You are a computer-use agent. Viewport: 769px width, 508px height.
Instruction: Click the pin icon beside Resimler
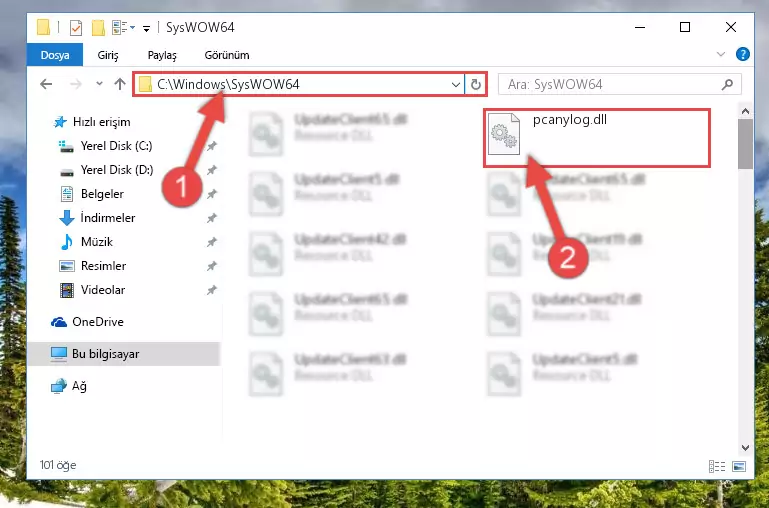211,266
